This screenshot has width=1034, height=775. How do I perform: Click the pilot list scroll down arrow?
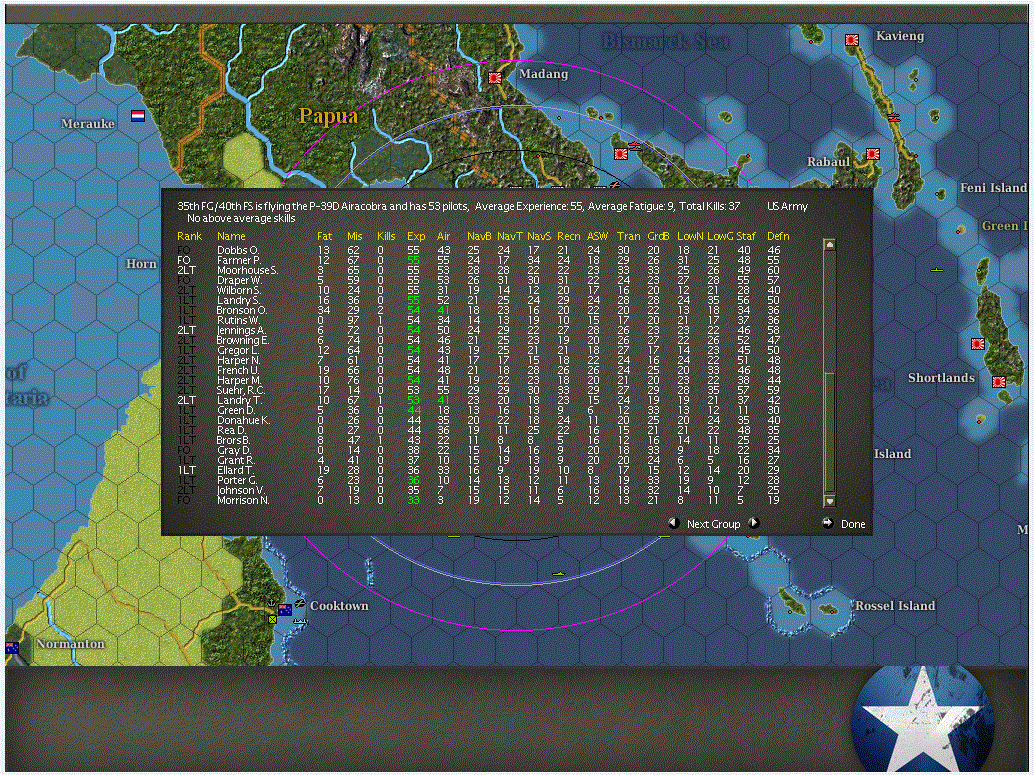(x=830, y=501)
